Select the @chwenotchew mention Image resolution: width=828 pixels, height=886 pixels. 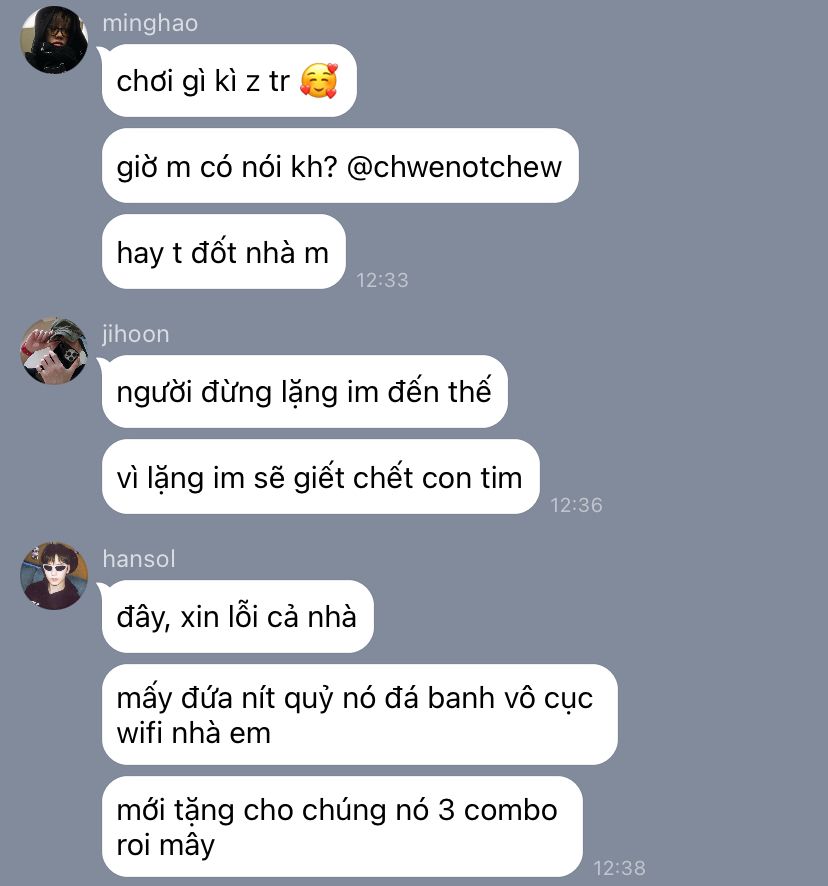tap(454, 167)
